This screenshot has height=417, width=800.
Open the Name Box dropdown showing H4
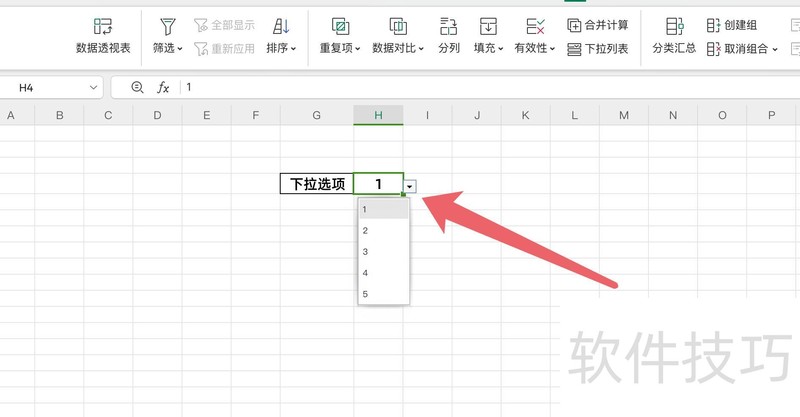93,87
